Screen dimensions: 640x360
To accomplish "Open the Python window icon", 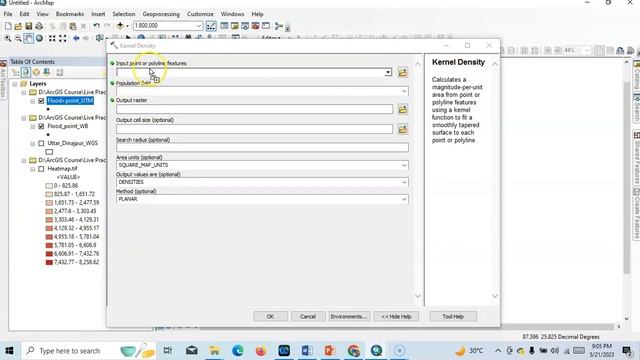I will (266, 26).
